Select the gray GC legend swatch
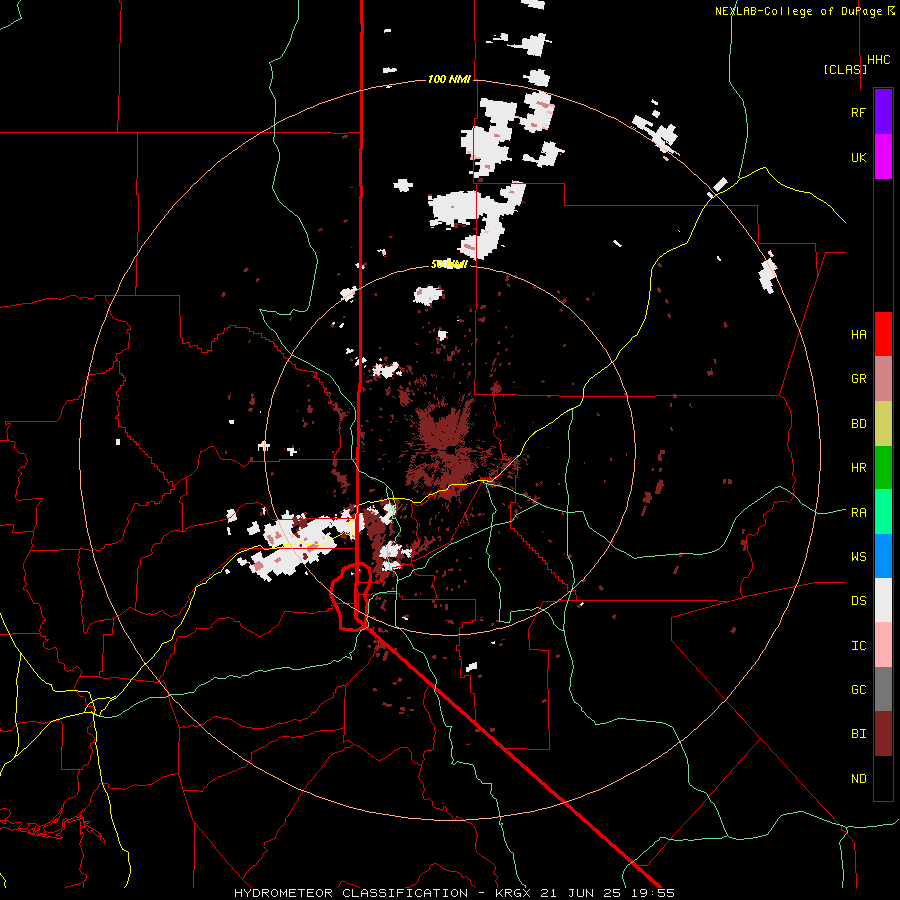 coord(883,689)
